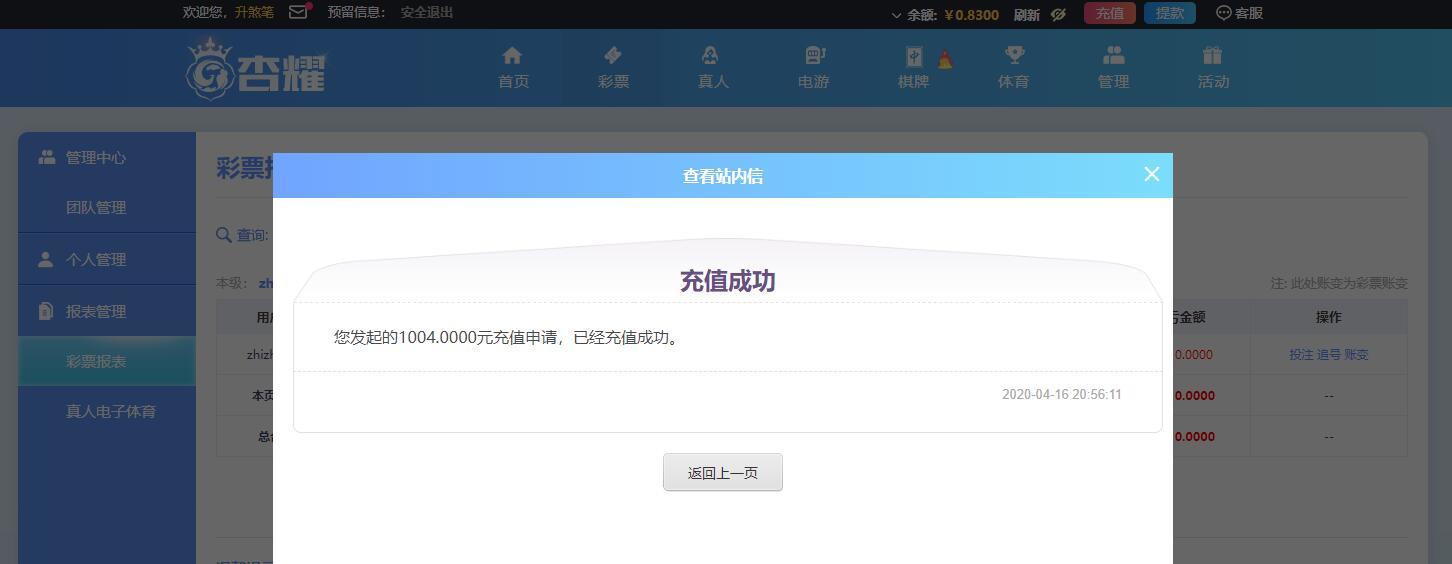Select 团队管理 in the sidebar

[x=96, y=208]
